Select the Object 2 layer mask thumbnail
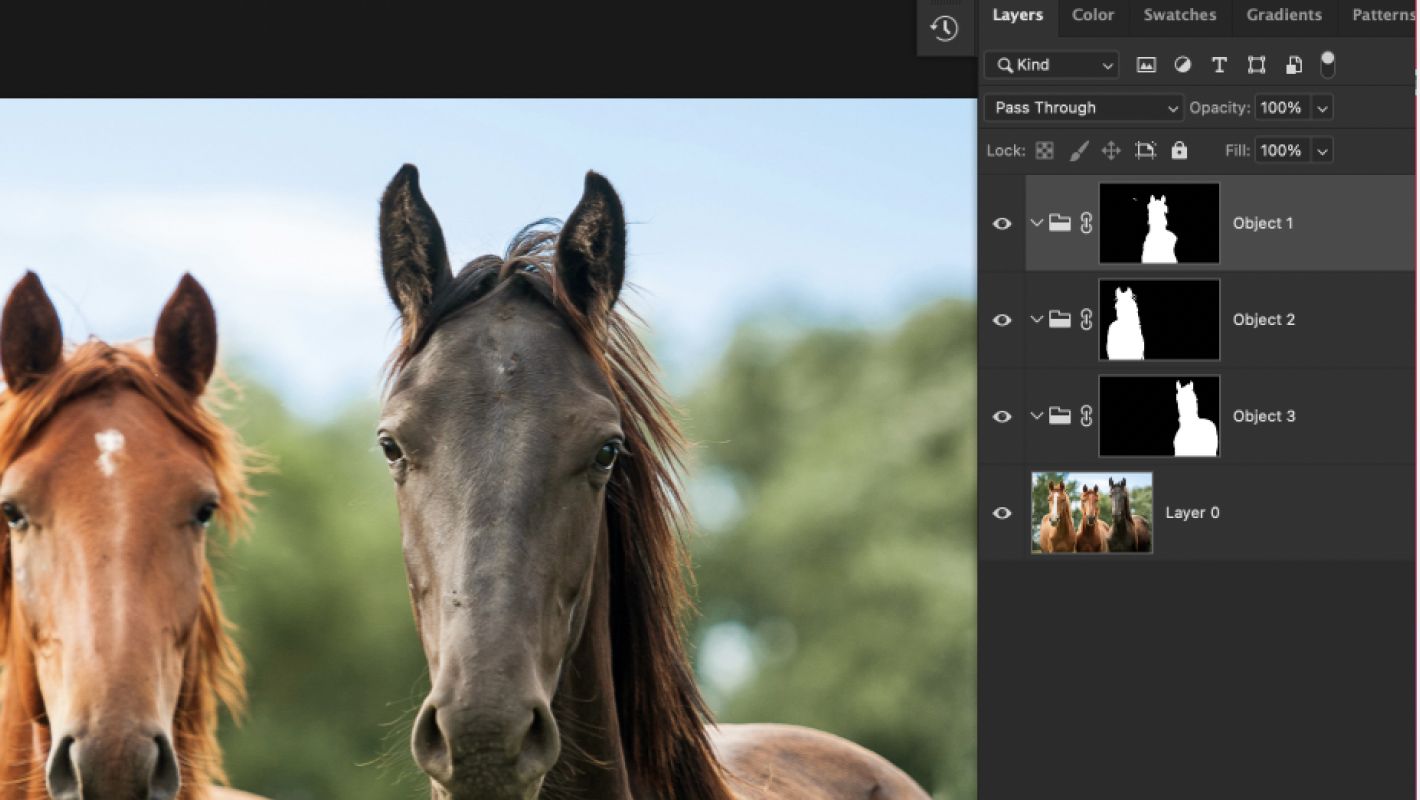Image resolution: width=1420 pixels, height=800 pixels. pos(1159,320)
